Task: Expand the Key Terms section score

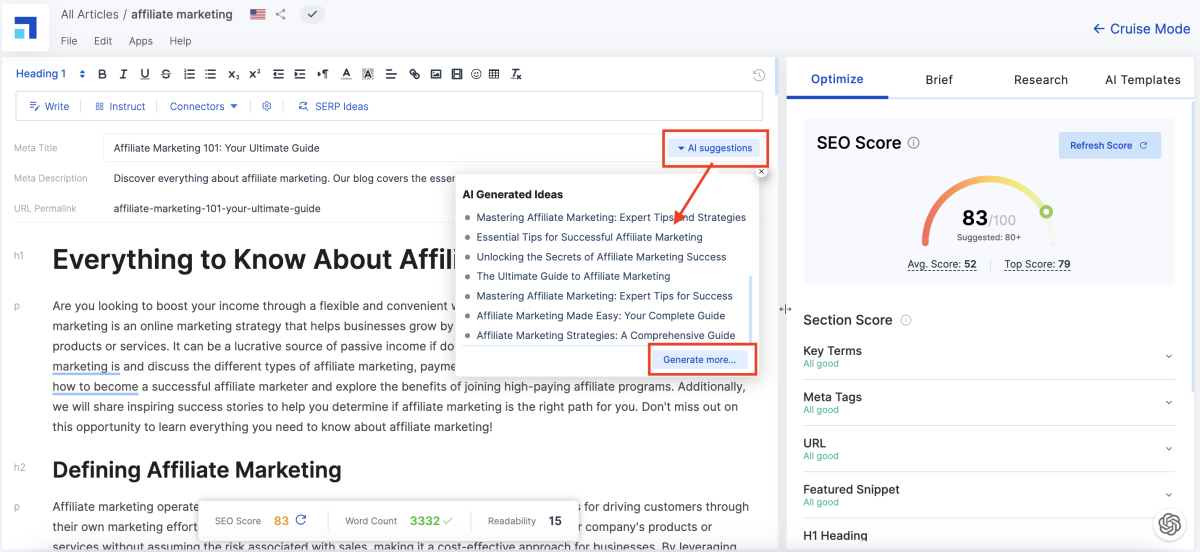Action: pos(1168,357)
